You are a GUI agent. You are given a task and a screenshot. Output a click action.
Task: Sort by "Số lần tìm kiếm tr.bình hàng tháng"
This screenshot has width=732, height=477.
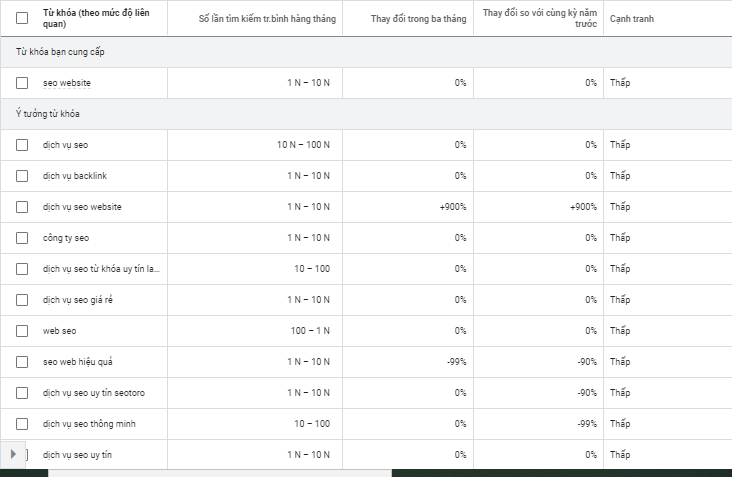[x=267, y=18]
